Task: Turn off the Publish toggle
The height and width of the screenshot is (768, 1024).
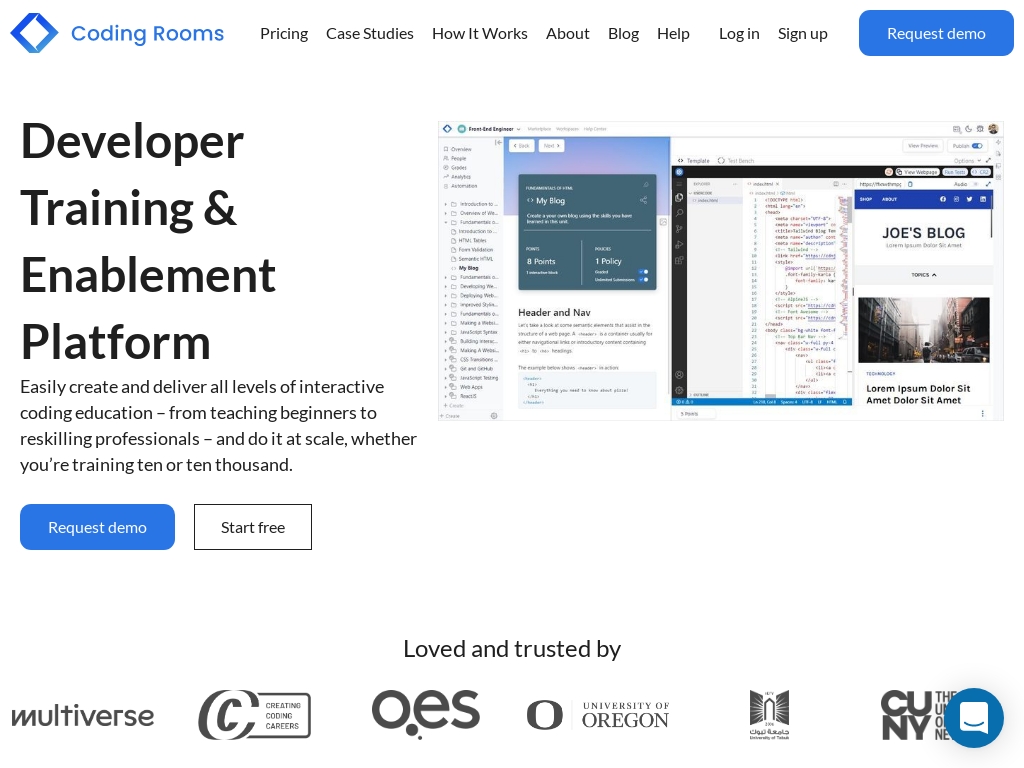Action: [977, 146]
